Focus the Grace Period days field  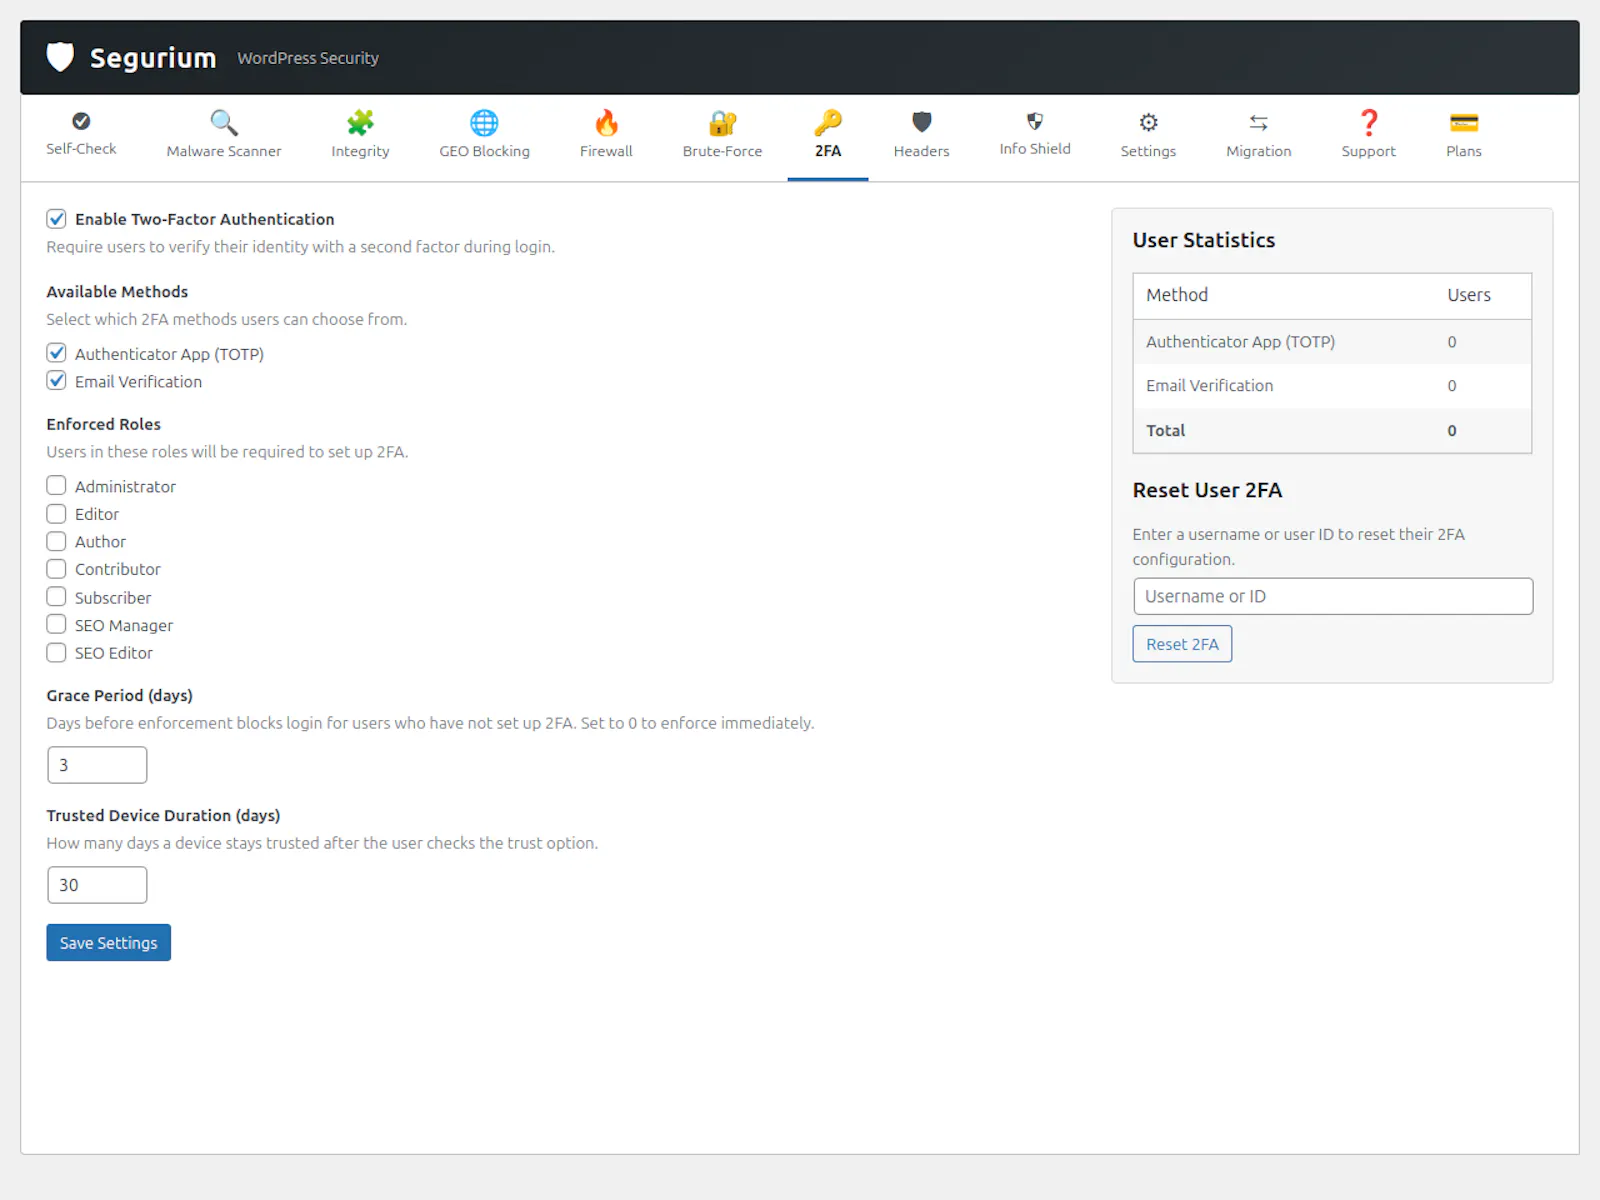coord(97,765)
